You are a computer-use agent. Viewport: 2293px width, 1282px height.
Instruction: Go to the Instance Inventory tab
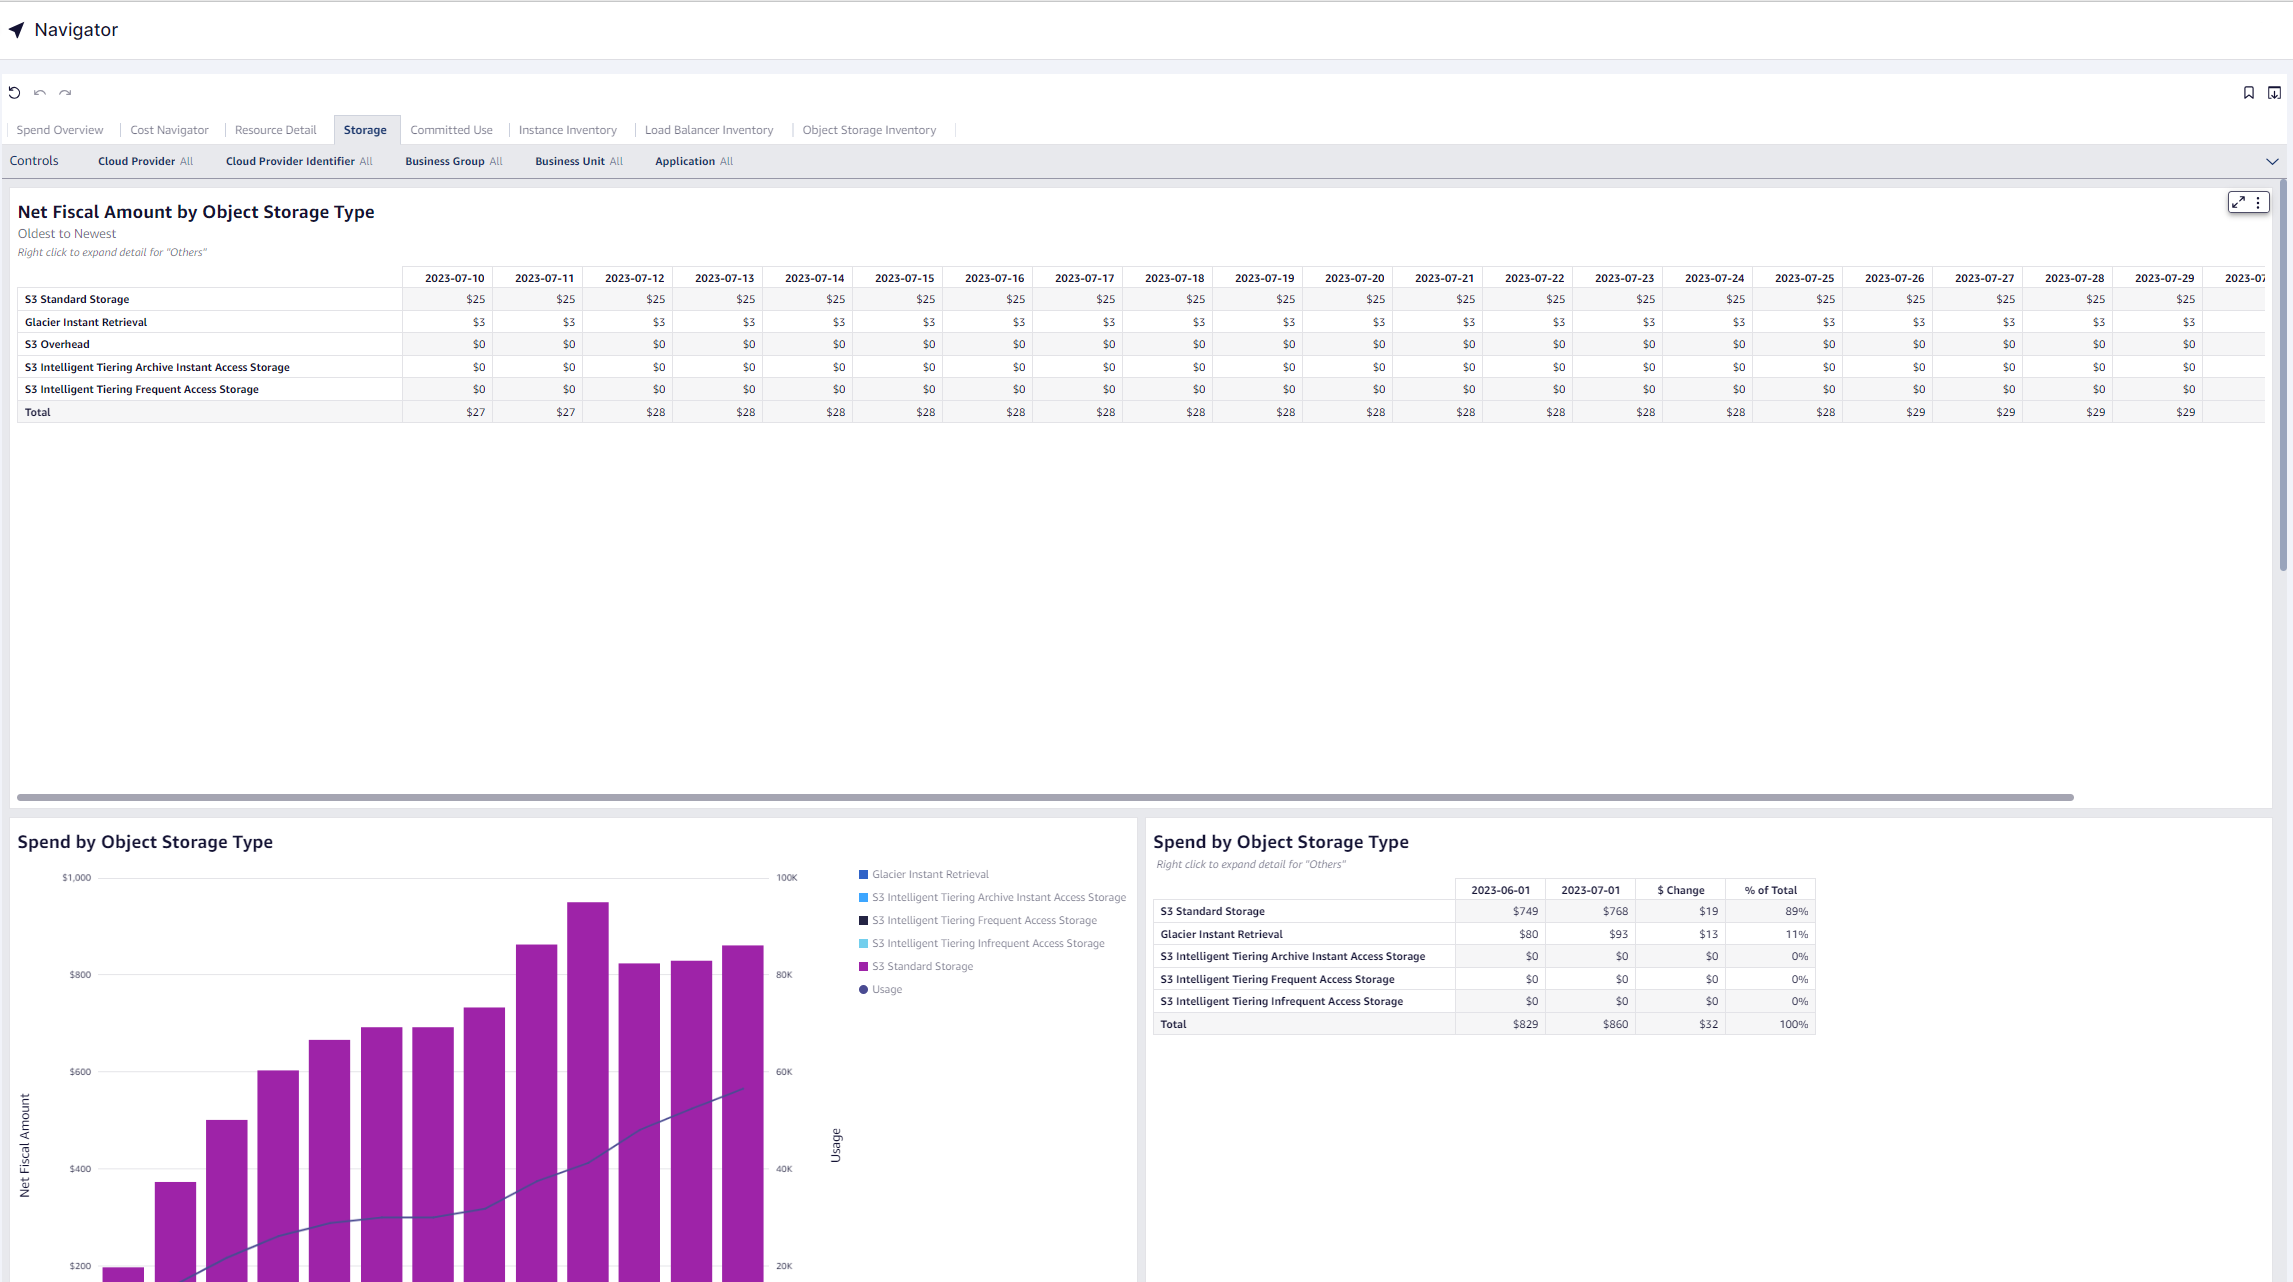pyautogui.click(x=568, y=130)
